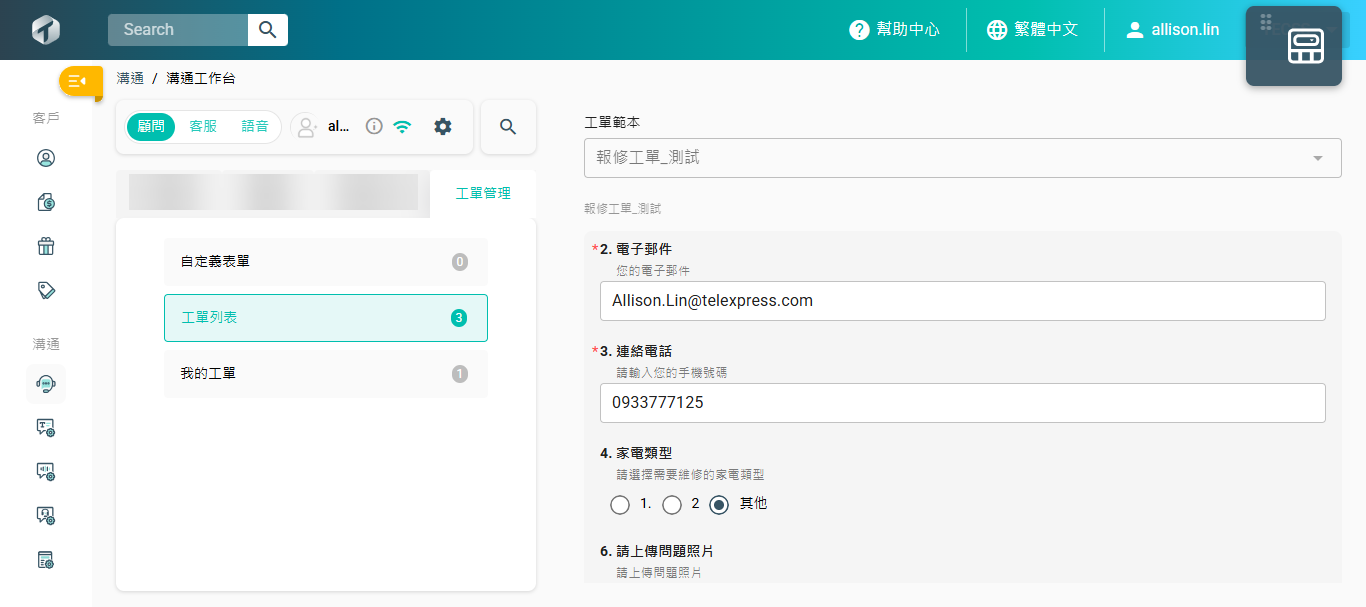Switch to the 客服 mode tab

pos(203,127)
